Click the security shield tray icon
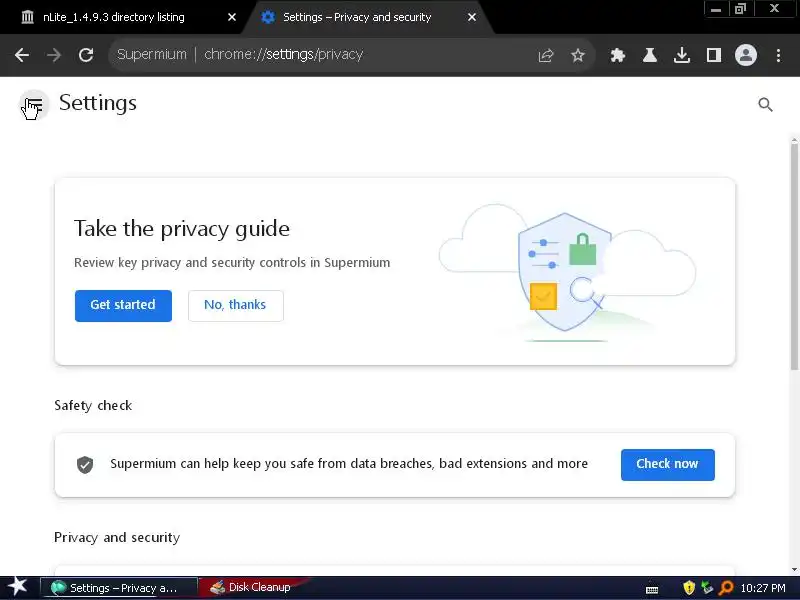Screen dimensions: 800x600 689,588
